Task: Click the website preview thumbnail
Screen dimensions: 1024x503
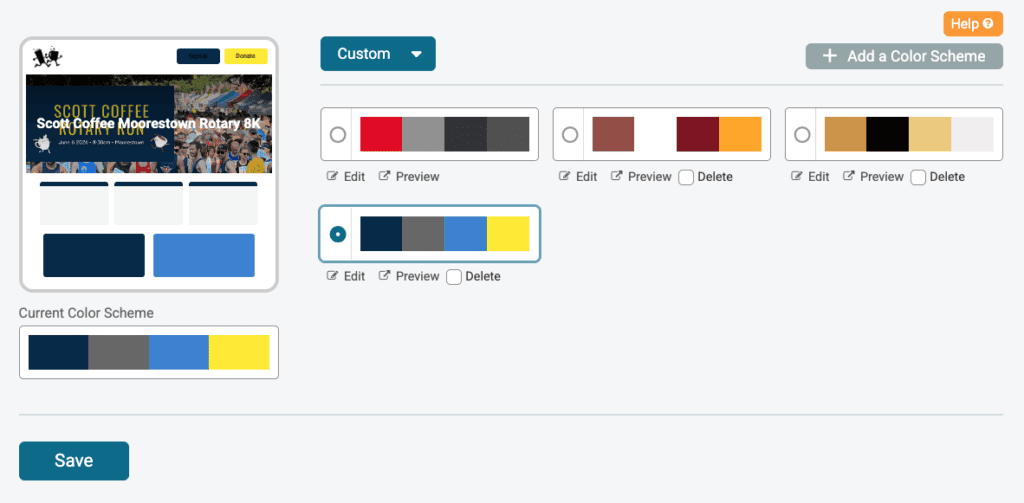Action: click(148, 165)
